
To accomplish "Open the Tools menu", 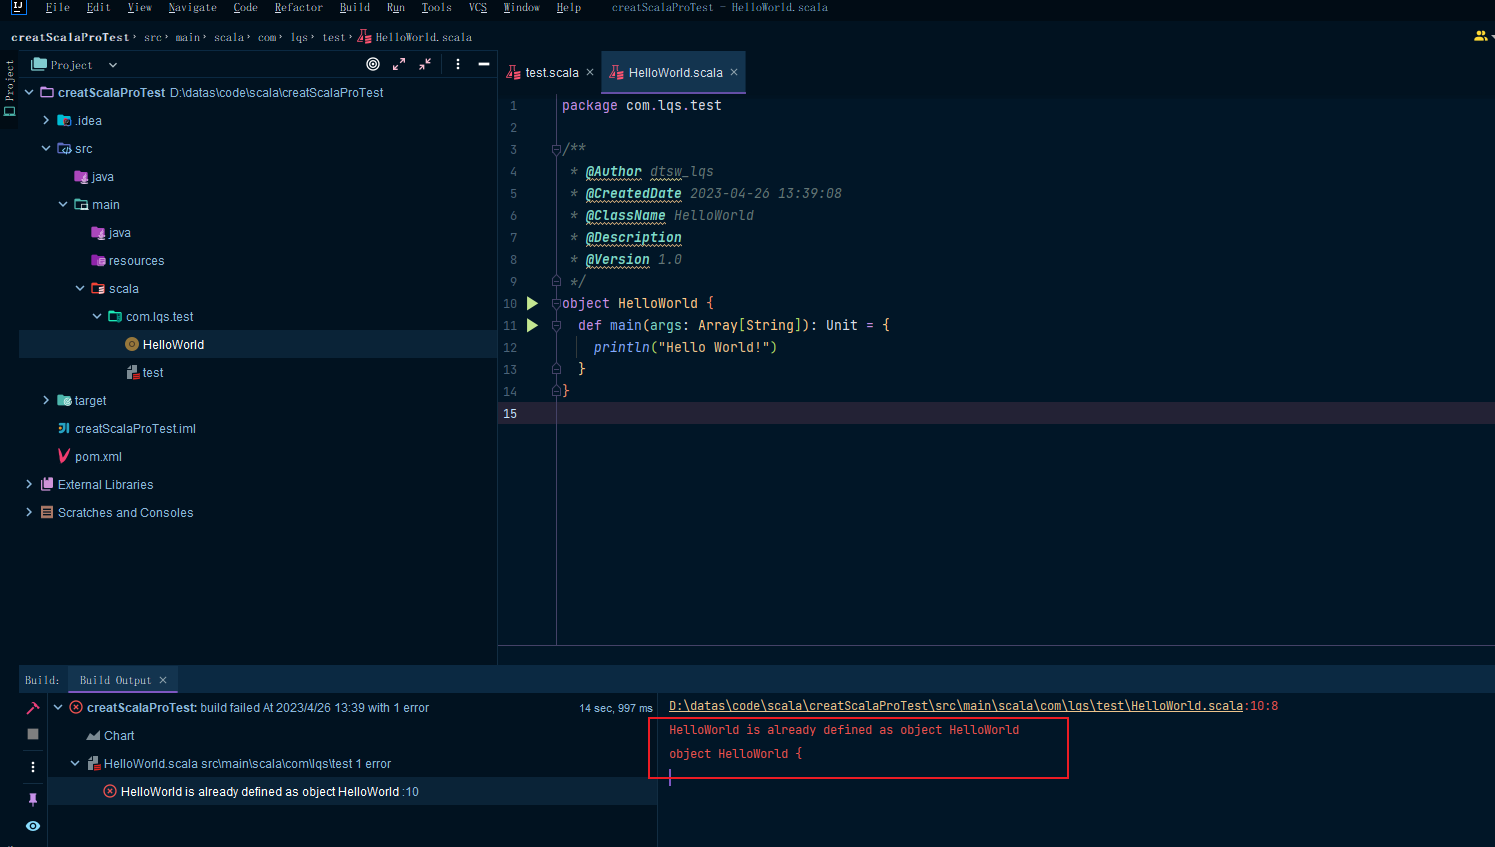I will coord(436,7).
